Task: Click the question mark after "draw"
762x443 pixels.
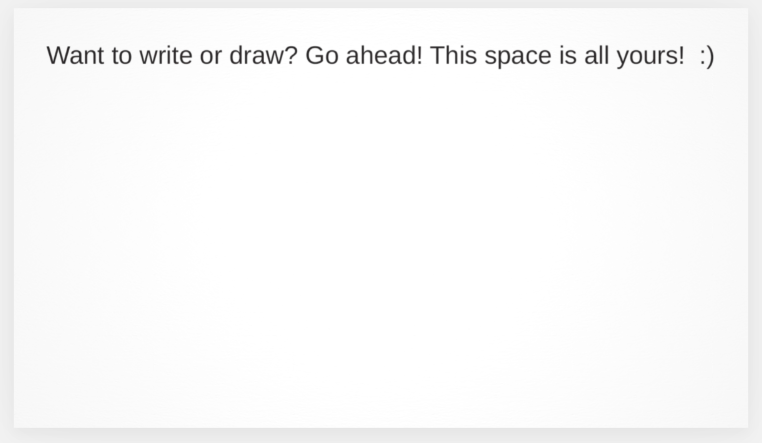Action: [291, 55]
